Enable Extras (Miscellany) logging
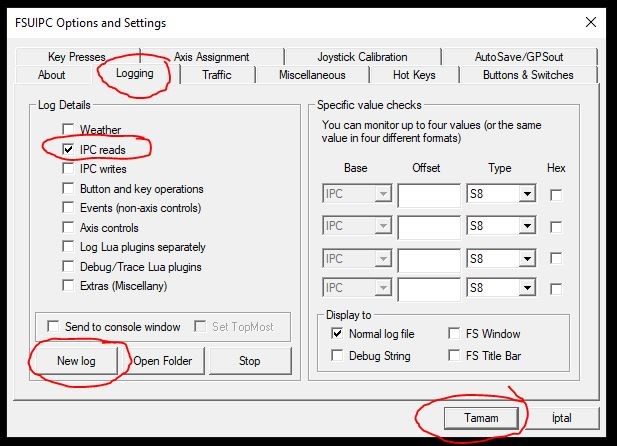Image resolution: width=617 pixels, height=446 pixels. pyautogui.click(x=68, y=285)
